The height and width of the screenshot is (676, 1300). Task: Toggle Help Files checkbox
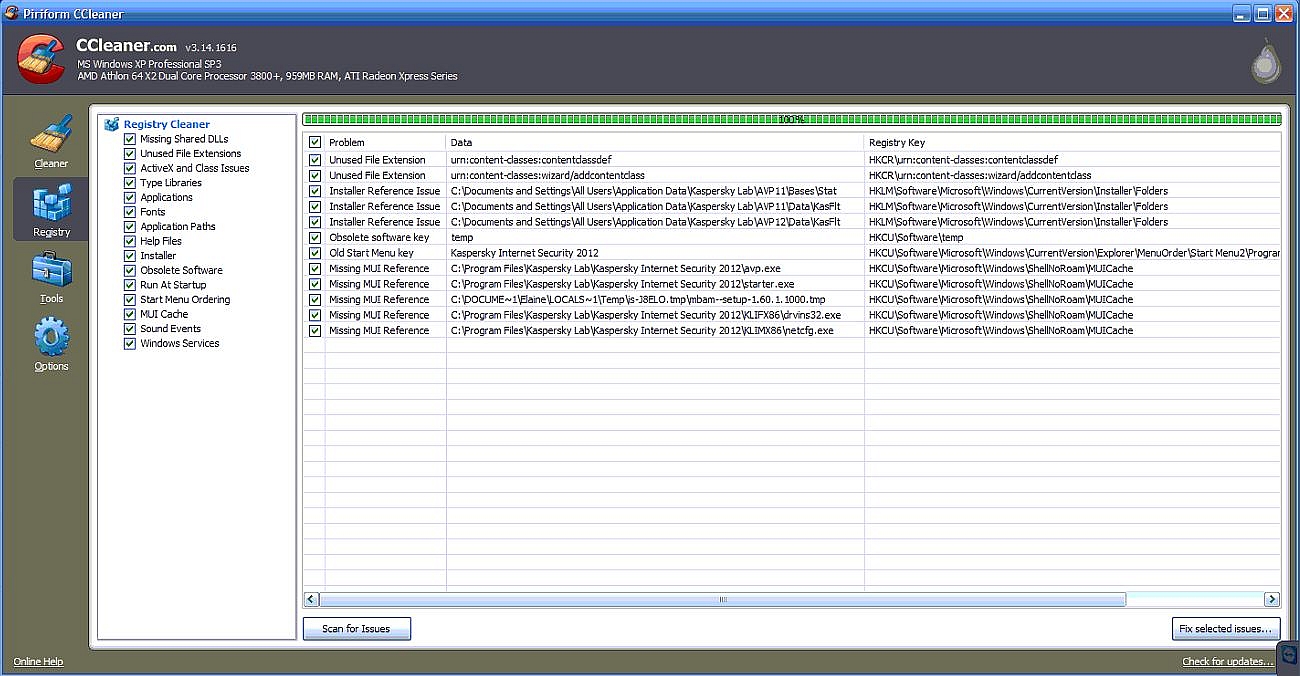[x=130, y=241]
